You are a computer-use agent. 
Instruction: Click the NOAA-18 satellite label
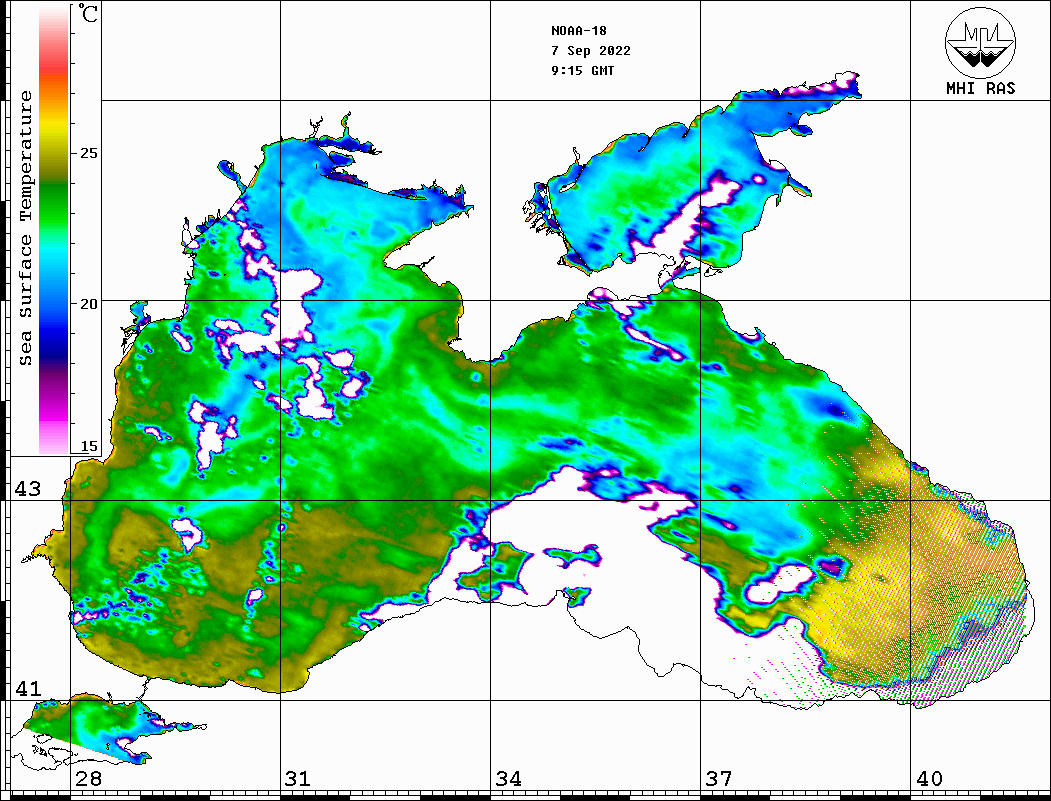pyautogui.click(x=579, y=31)
